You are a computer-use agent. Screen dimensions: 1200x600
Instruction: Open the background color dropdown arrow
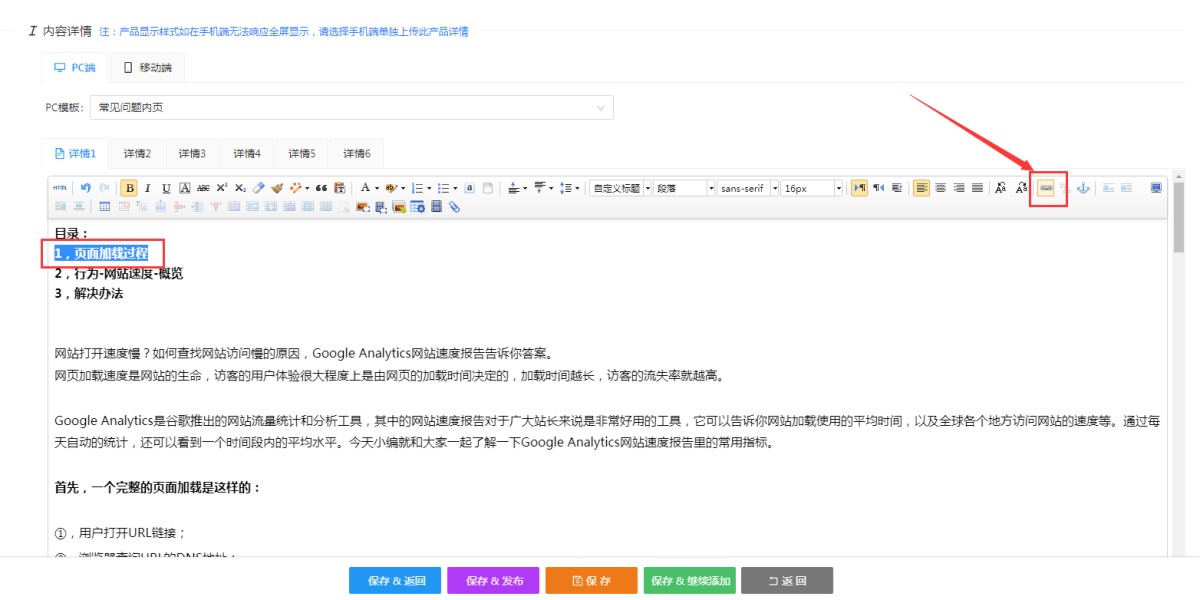pos(403,188)
